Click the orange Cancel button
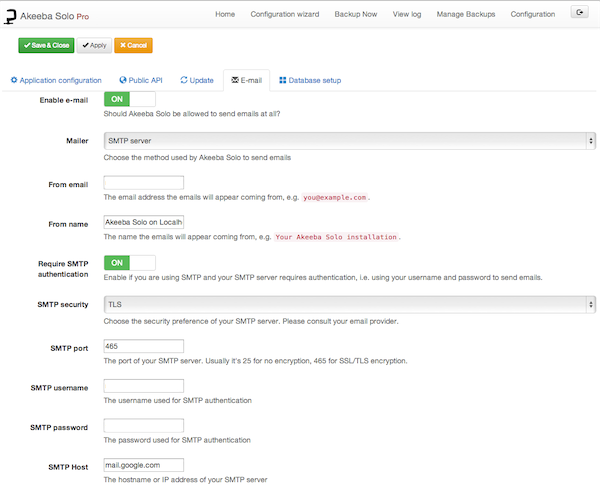The image size is (600, 488). click(133, 45)
